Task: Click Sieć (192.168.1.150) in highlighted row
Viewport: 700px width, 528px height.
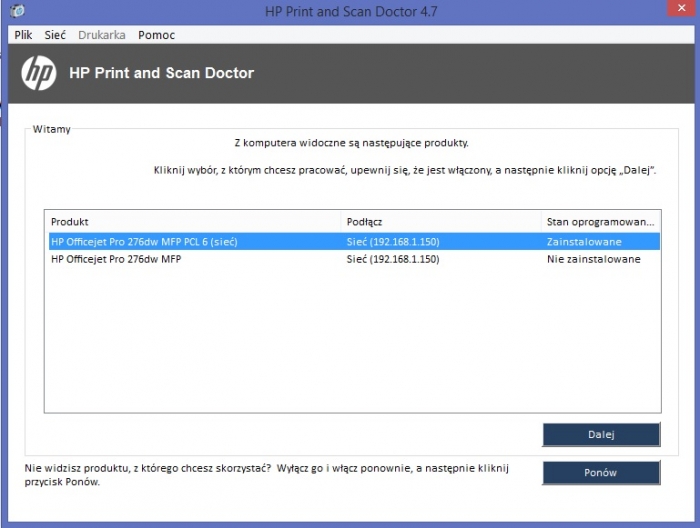Action: tap(393, 242)
